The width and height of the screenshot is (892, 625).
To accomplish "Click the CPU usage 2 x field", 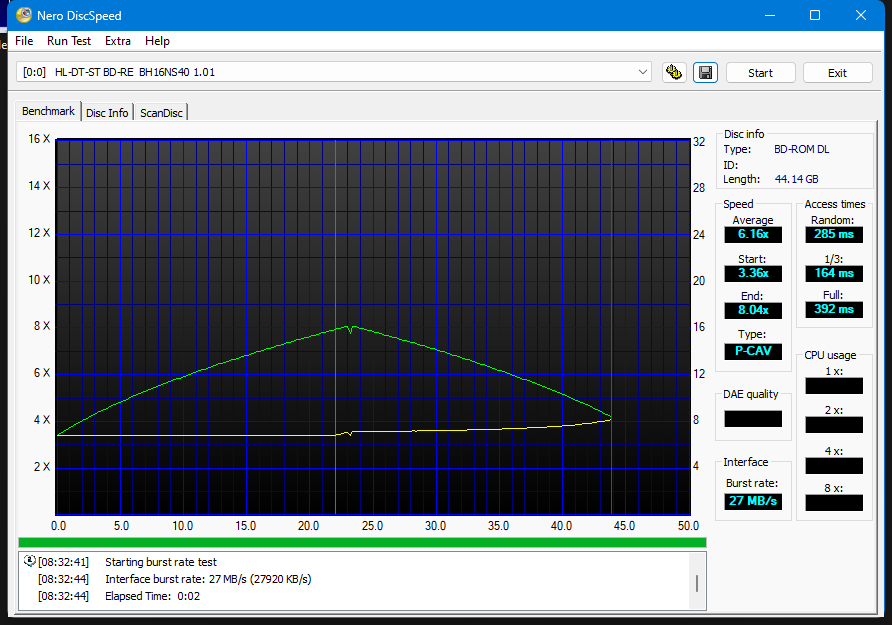I will click(834, 425).
